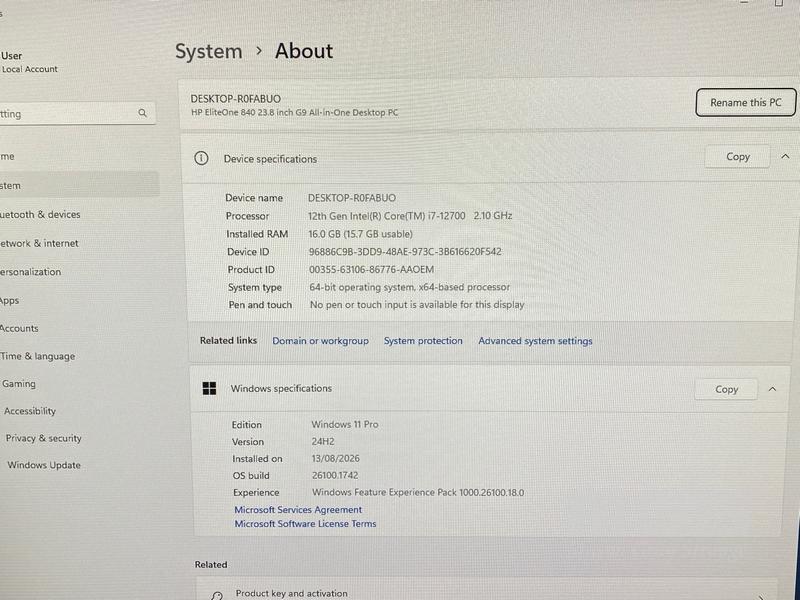Select the Edition value Windows 11 Pro

345,424
